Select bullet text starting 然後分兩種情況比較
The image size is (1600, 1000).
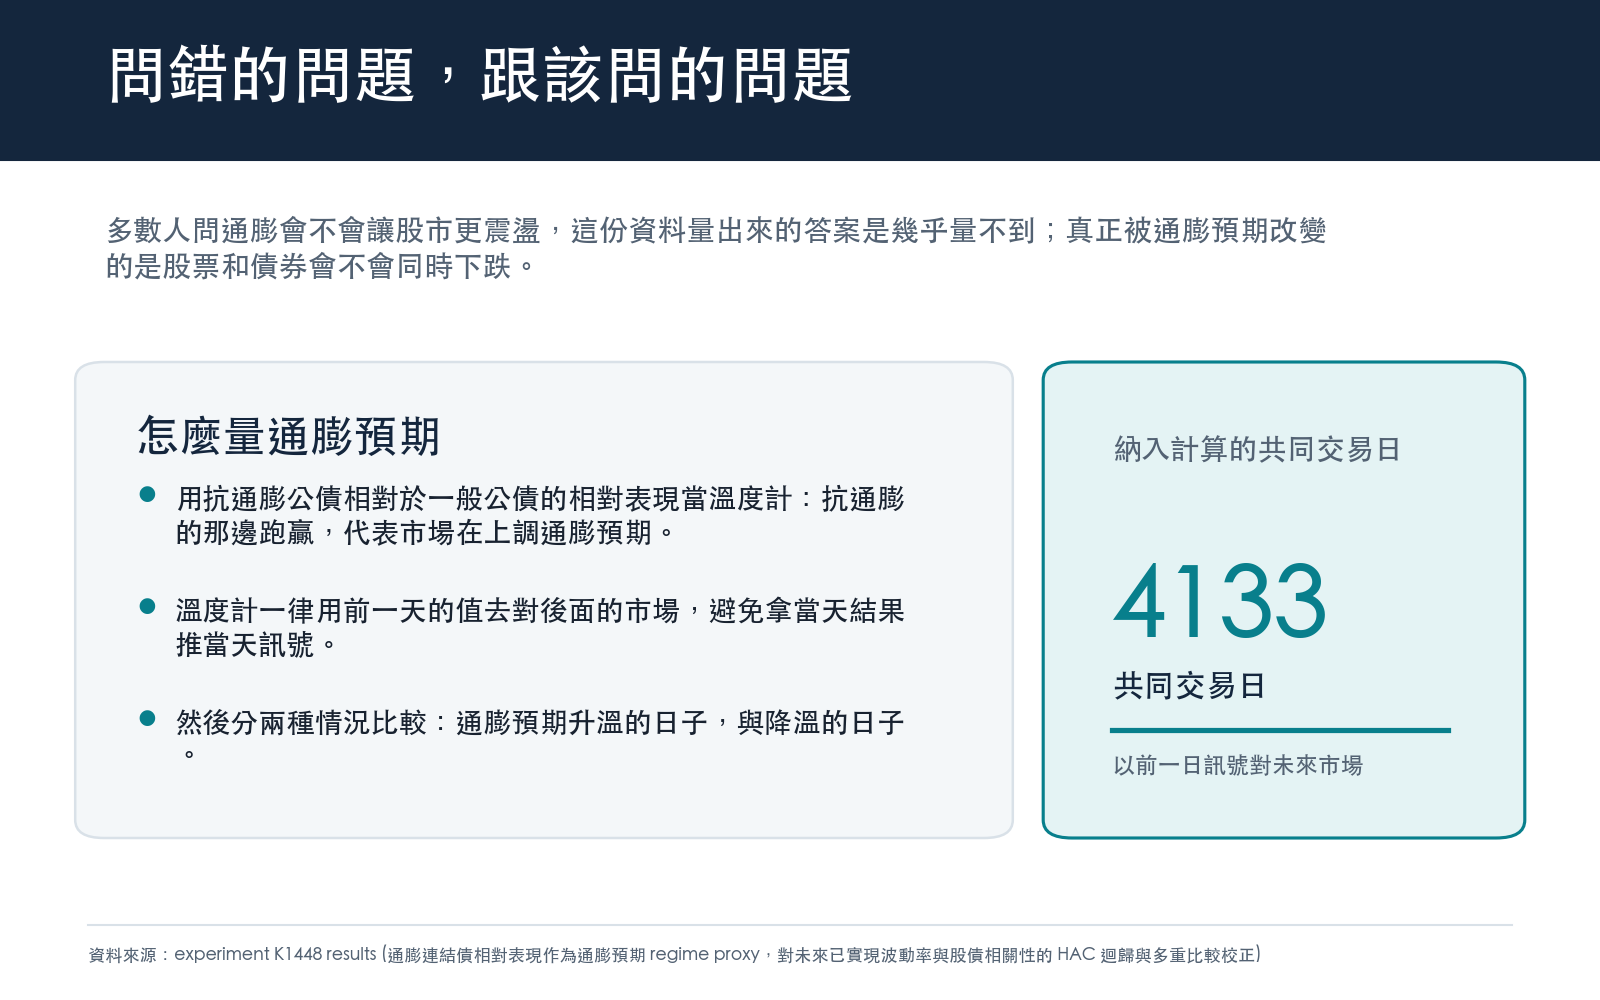point(540,736)
